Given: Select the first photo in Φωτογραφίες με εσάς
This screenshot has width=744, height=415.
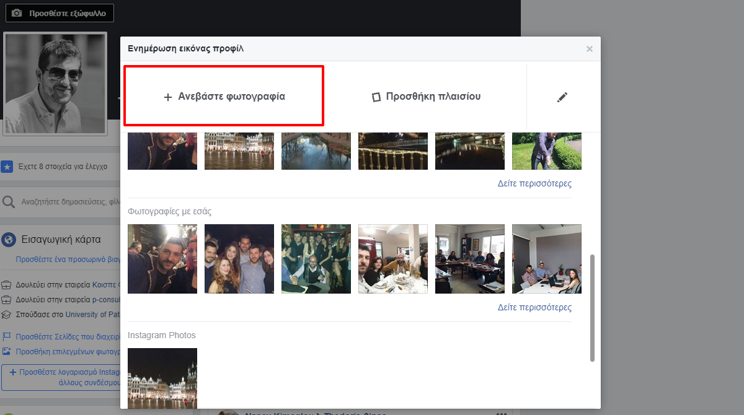Looking at the screenshot, I should [162, 258].
